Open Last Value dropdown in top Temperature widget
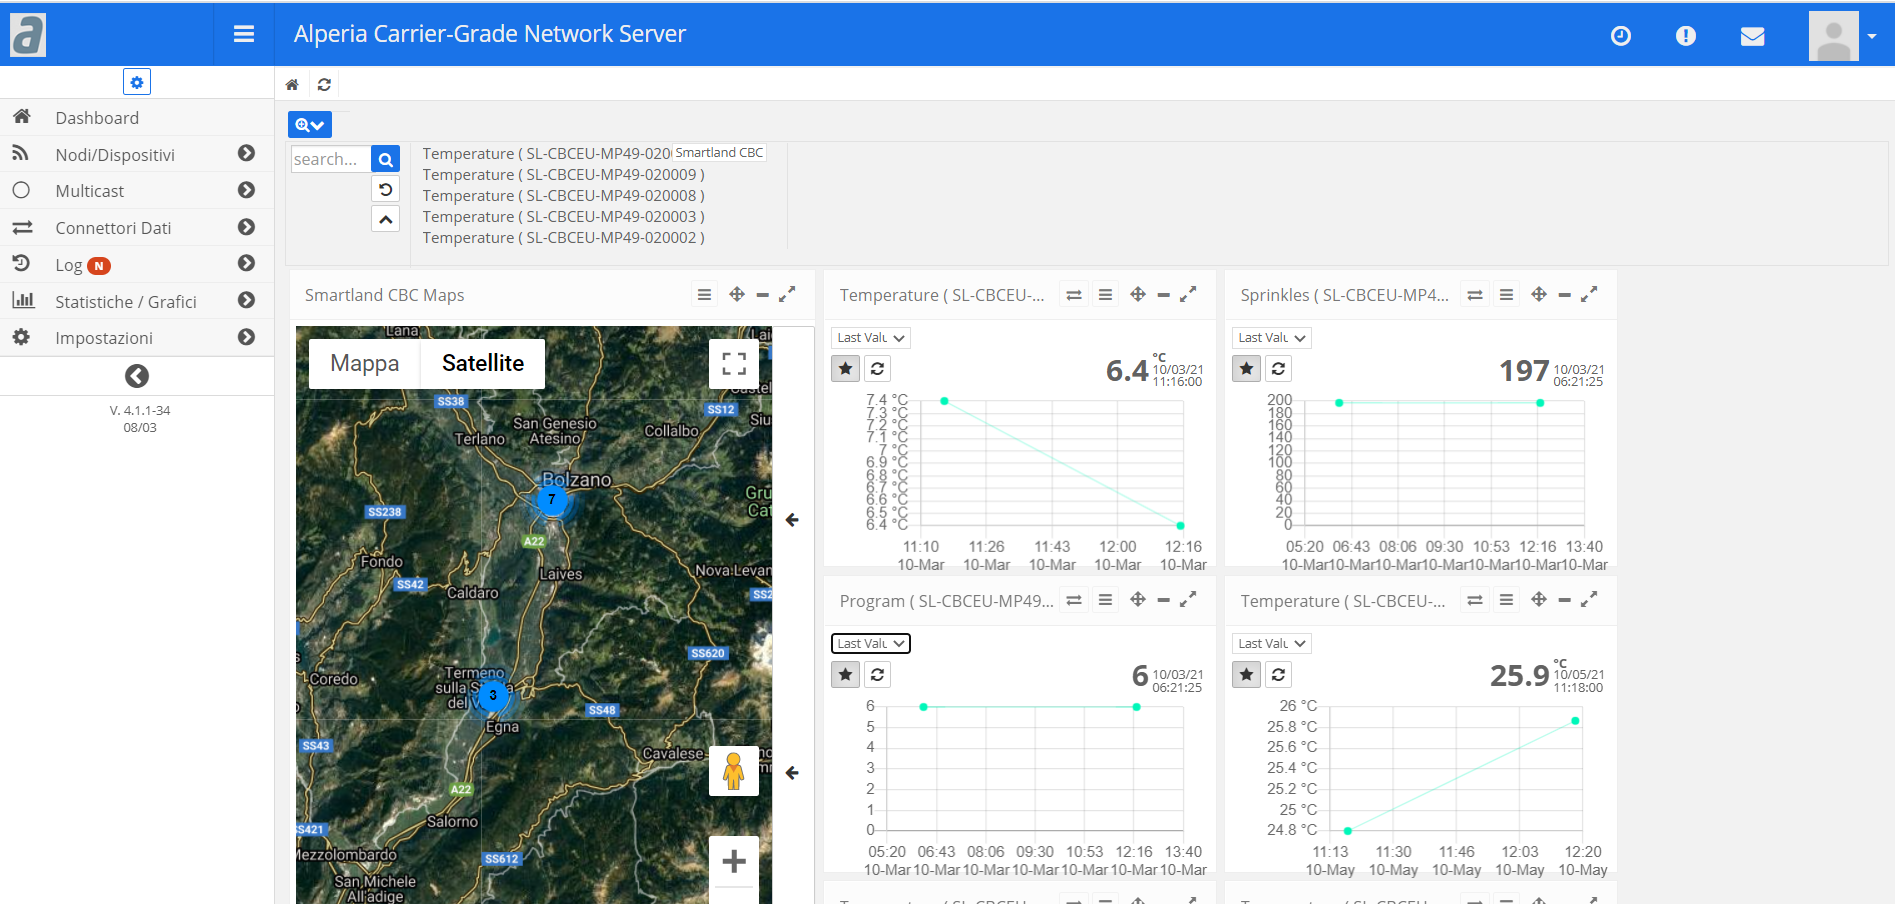Screen dimensions: 1895x904 click(x=871, y=338)
